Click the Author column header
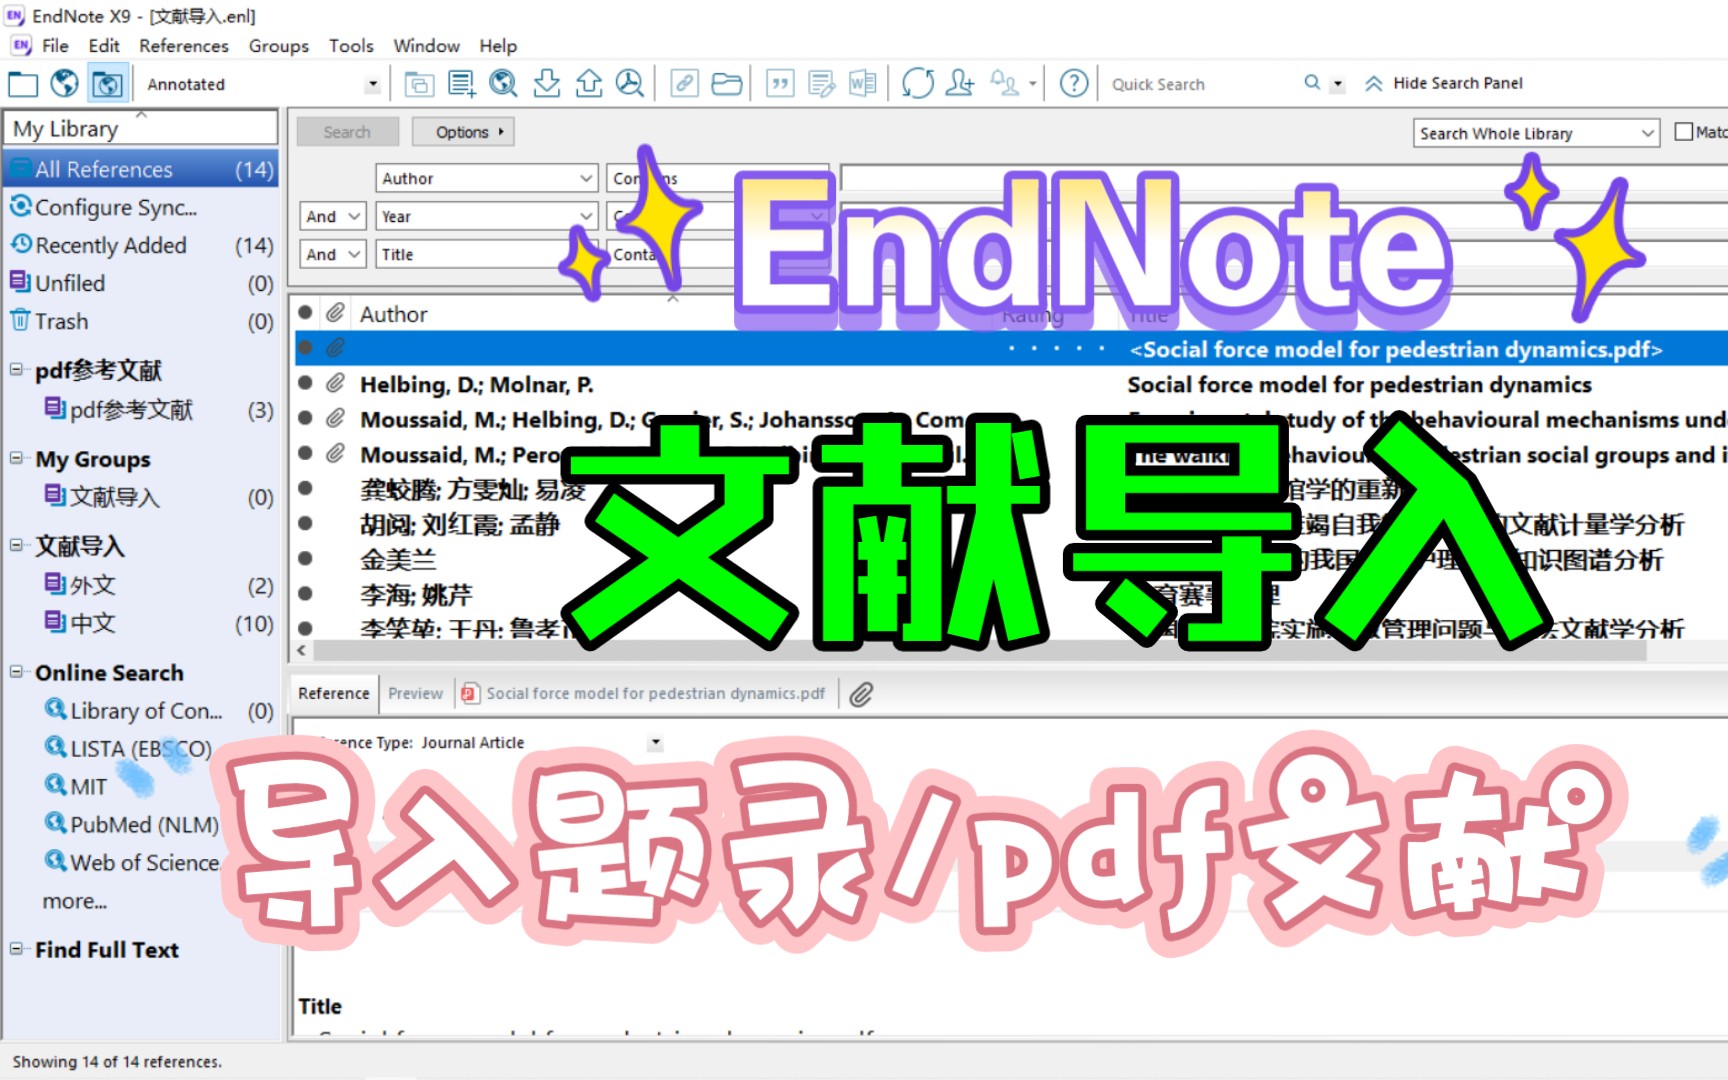The height and width of the screenshot is (1080, 1728). (x=393, y=314)
